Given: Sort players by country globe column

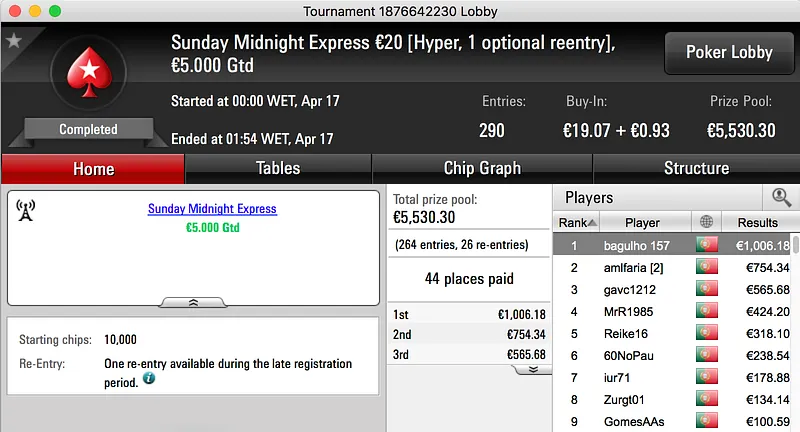Looking at the screenshot, I should [x=706, y=222].
